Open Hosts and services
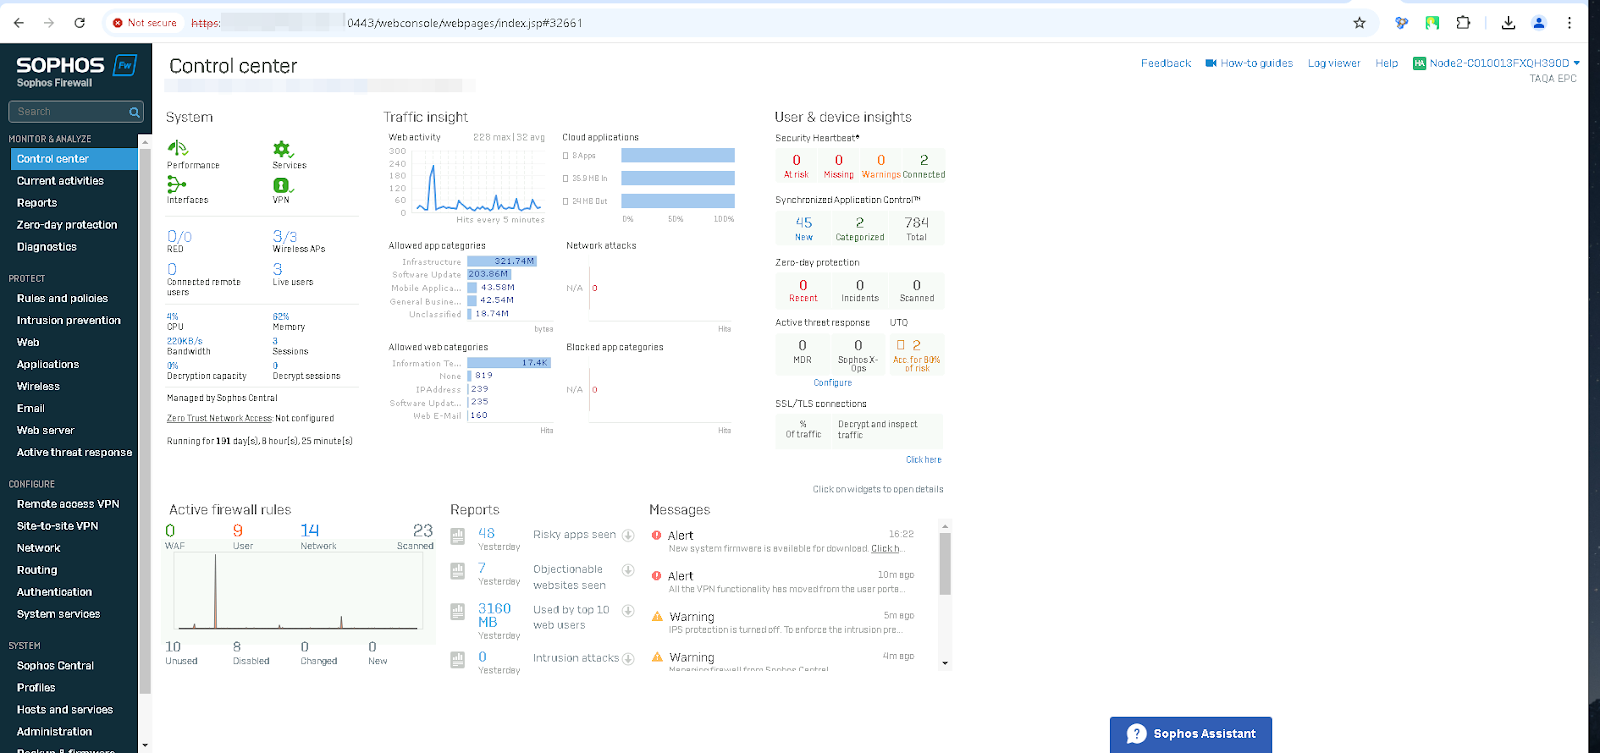The width and height of the screenshot is (1600, 753). click(65, 710)
